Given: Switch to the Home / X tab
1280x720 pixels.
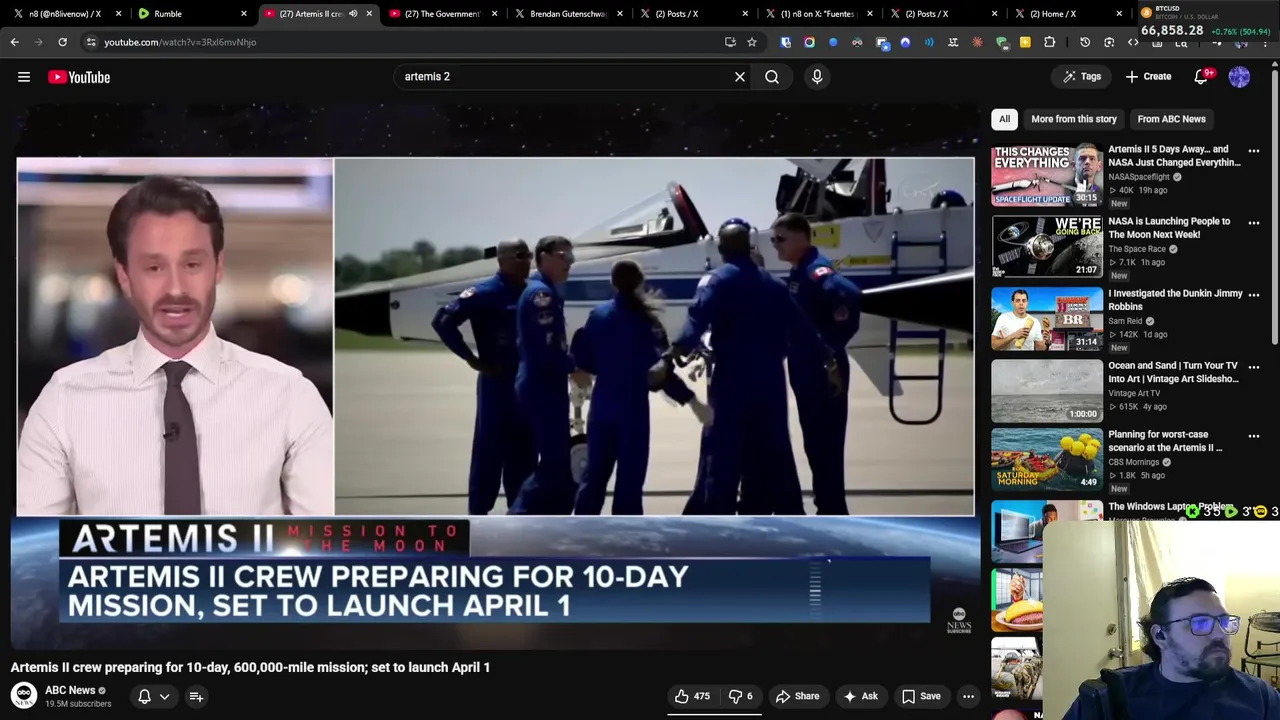Looking at the screenshot, I should 1067,14.
